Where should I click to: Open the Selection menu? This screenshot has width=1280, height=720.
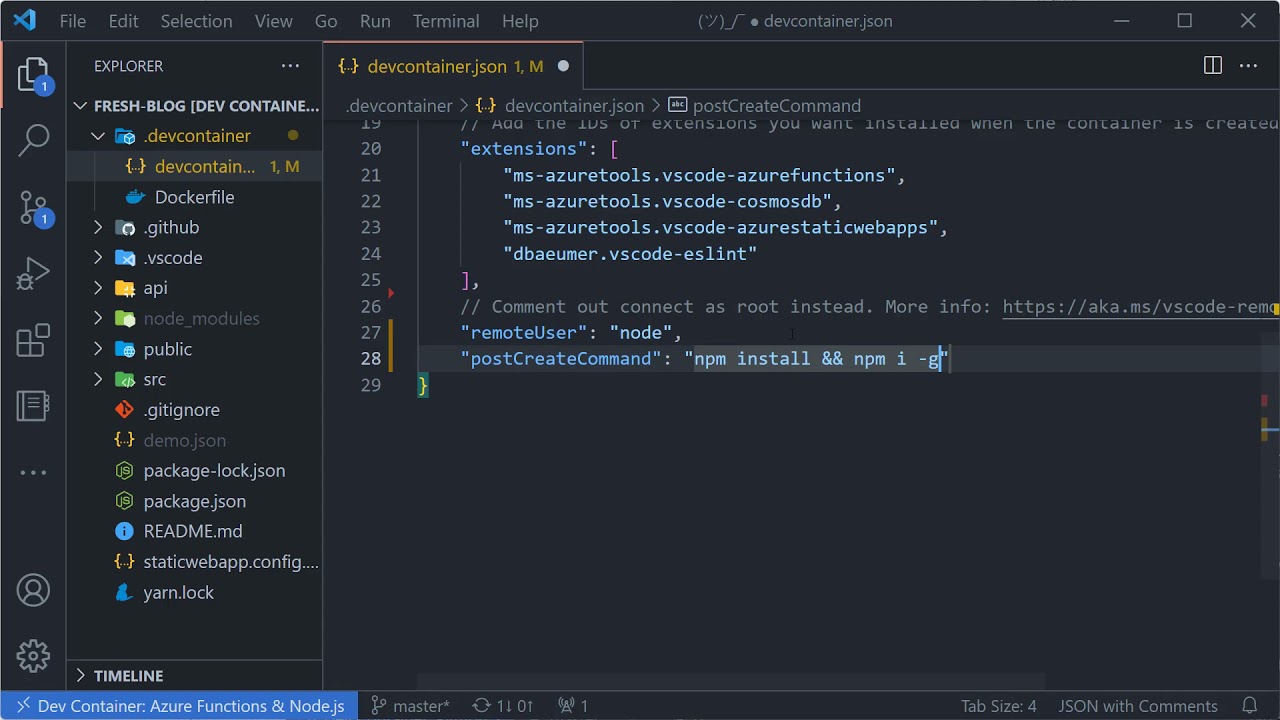point(196,21)
